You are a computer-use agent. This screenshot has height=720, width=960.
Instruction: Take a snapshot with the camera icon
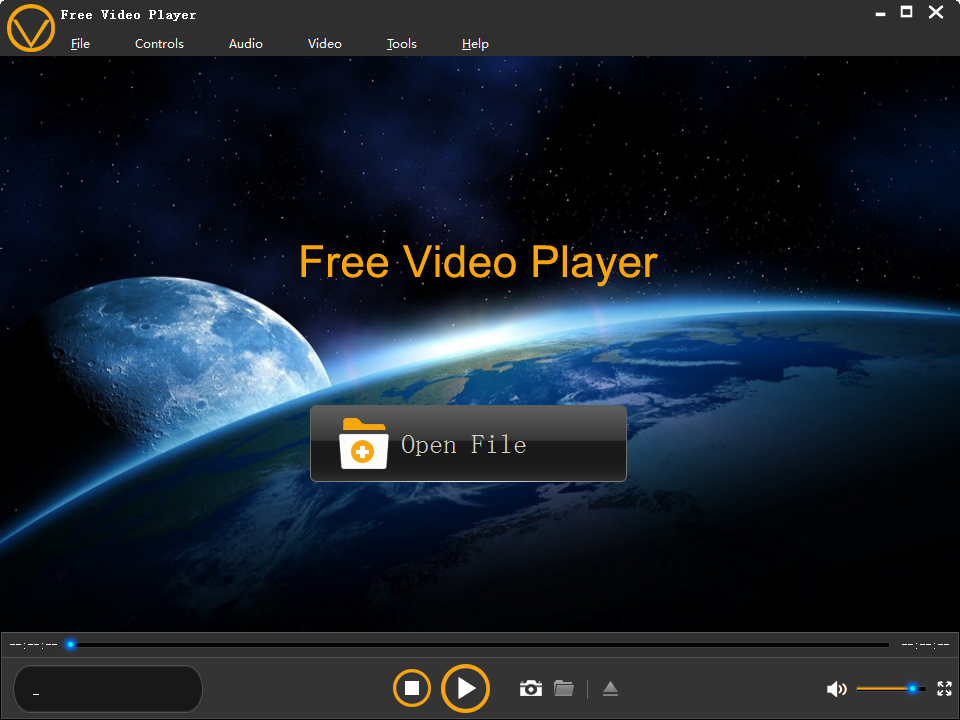coord(530,688)
